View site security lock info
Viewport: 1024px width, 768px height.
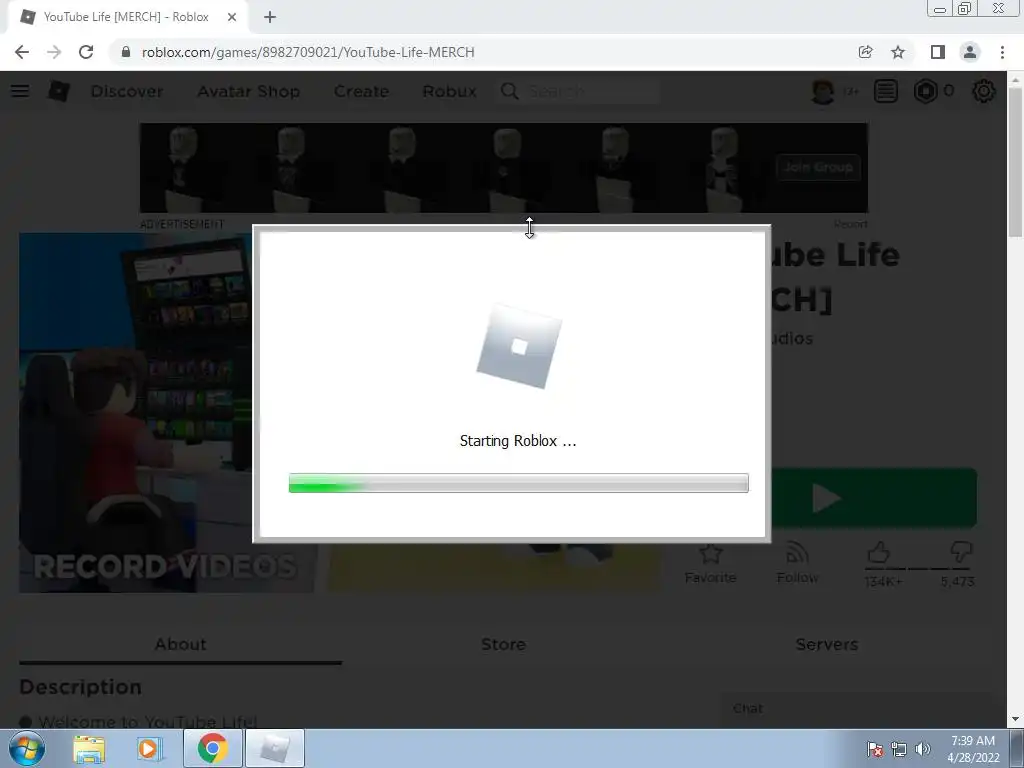[x=125, y=52]
